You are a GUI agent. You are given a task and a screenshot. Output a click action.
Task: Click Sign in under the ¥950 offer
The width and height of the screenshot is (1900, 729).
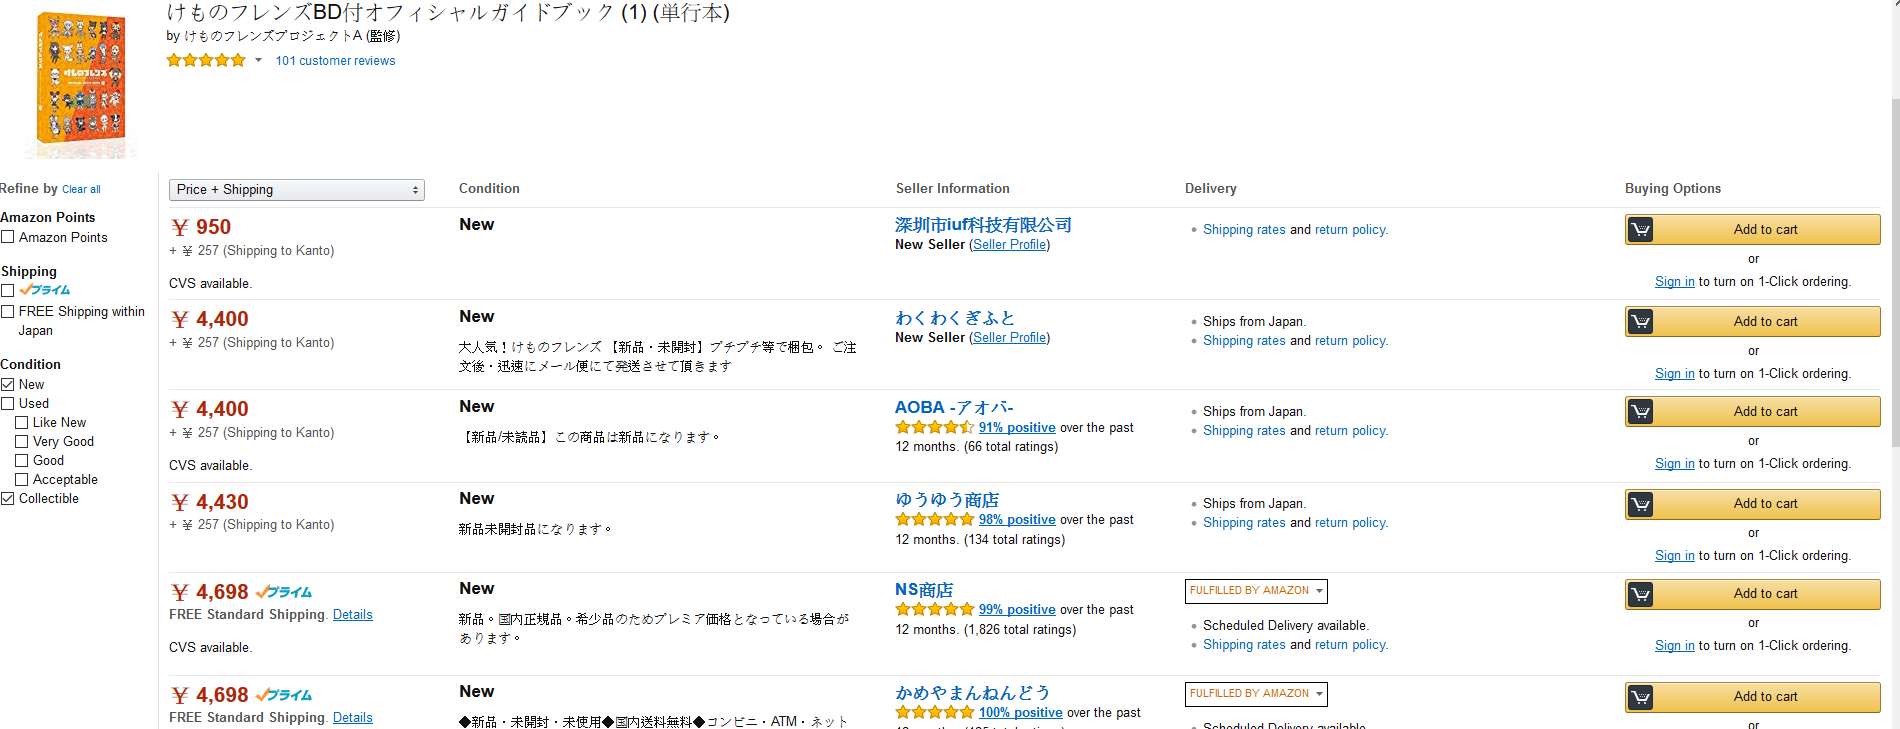[1675, 282]
